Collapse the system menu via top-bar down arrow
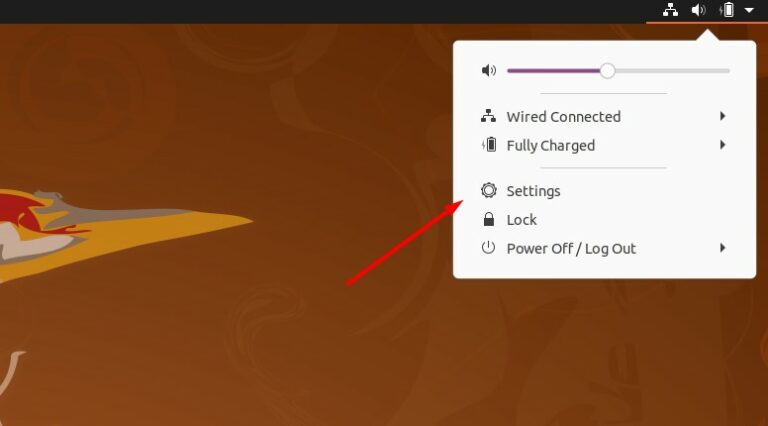This screenshot has width=768, height=426. coord(749,10)
